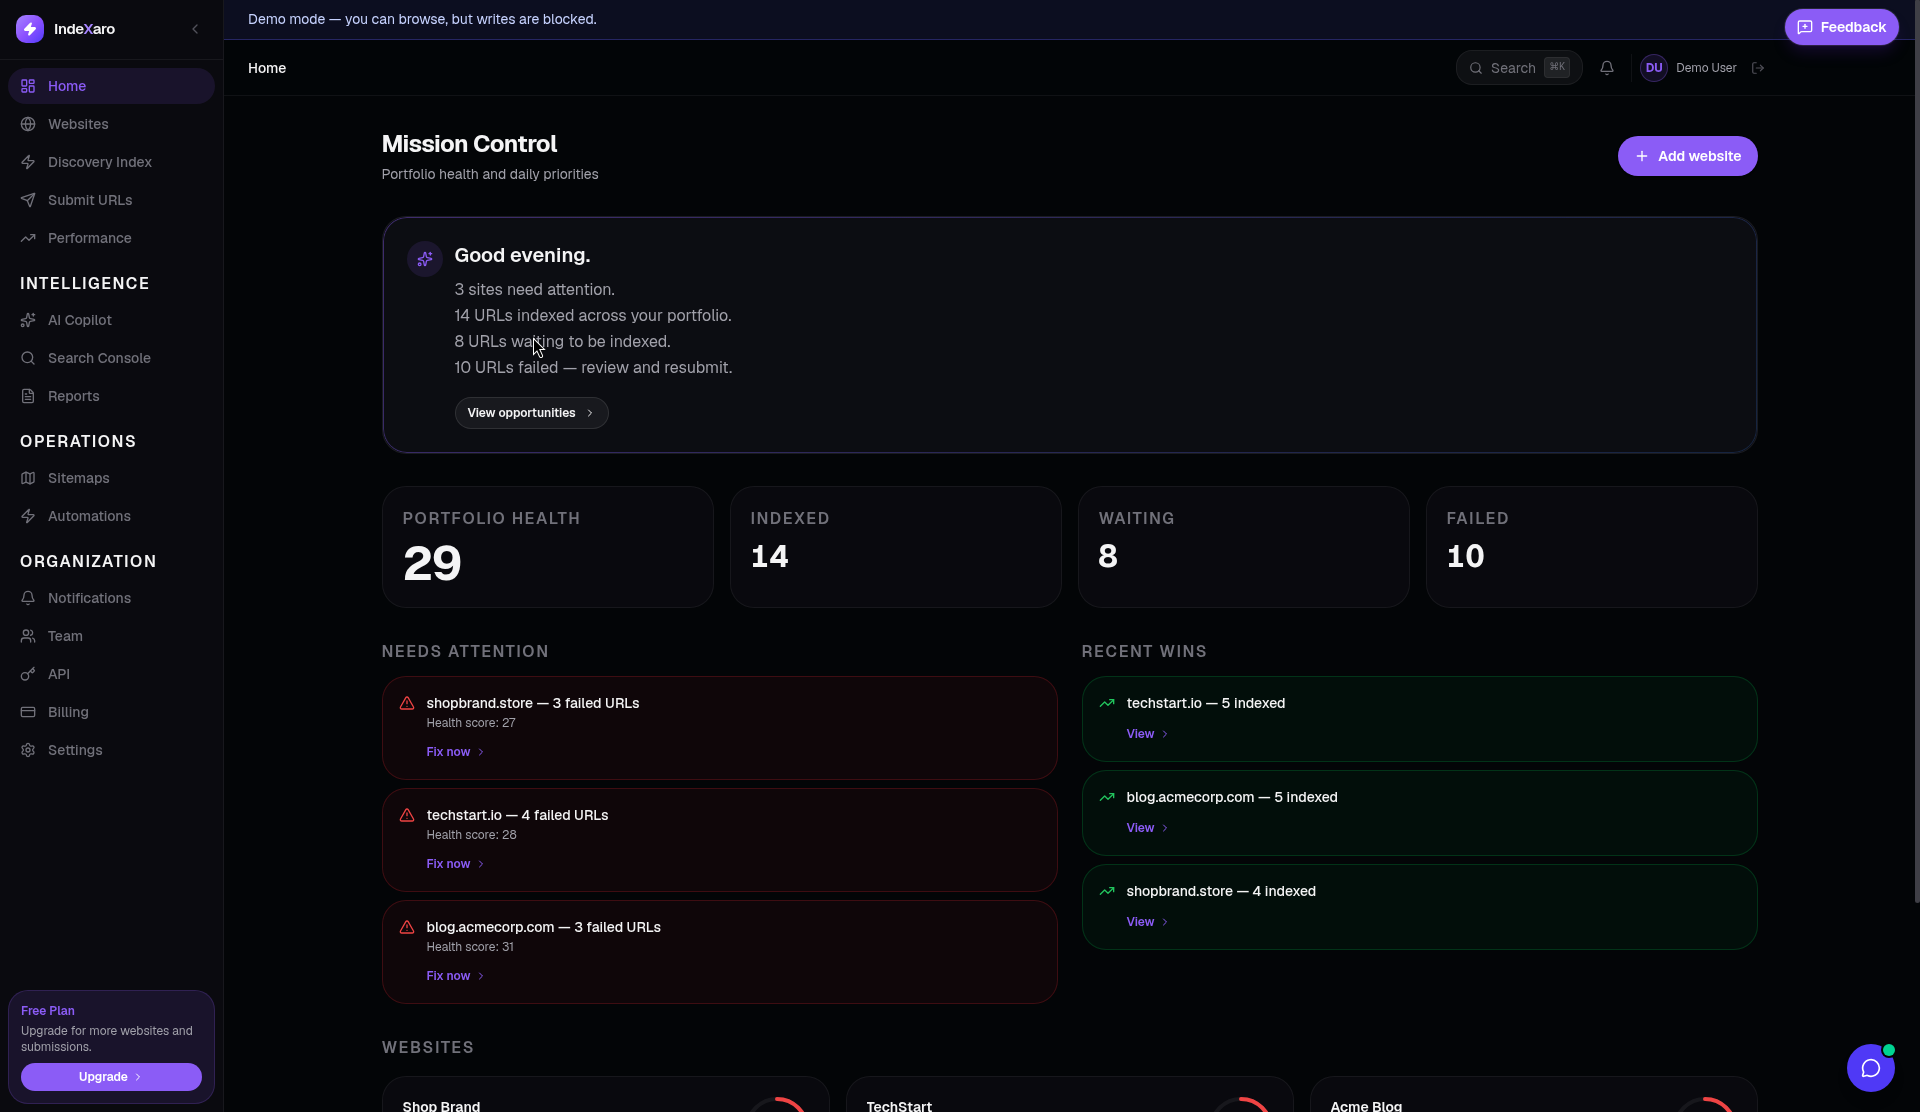The height and width of the screenshot is (1112, 1920).
Task: Open Automations page
Action: click(x=111, y=516)
